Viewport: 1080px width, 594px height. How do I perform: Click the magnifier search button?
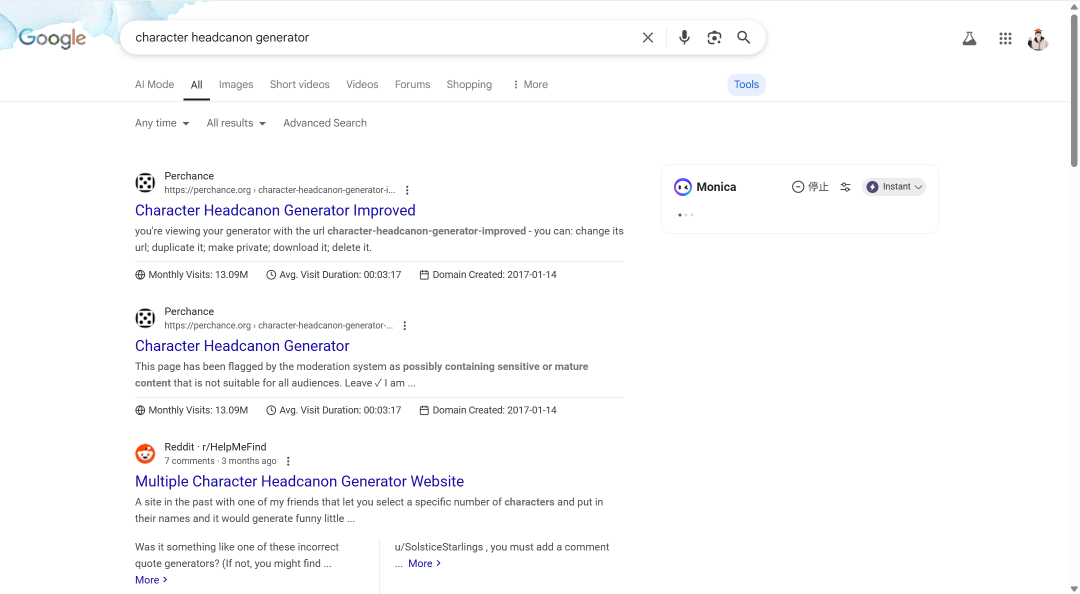744,37
